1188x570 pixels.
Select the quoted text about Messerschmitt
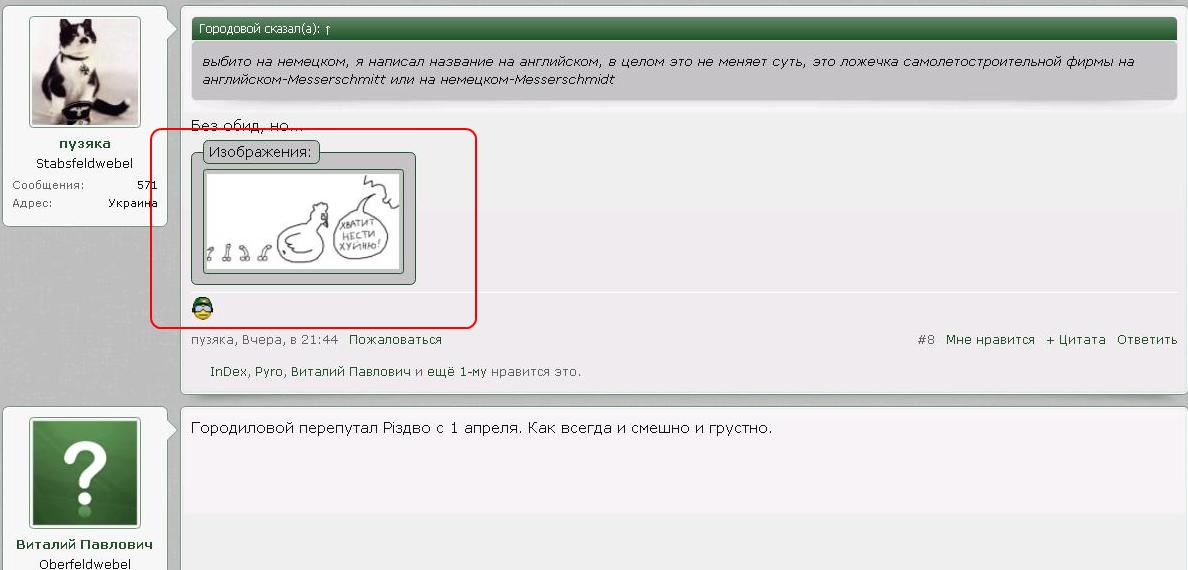pyautogui.click(x=668, y=70)
